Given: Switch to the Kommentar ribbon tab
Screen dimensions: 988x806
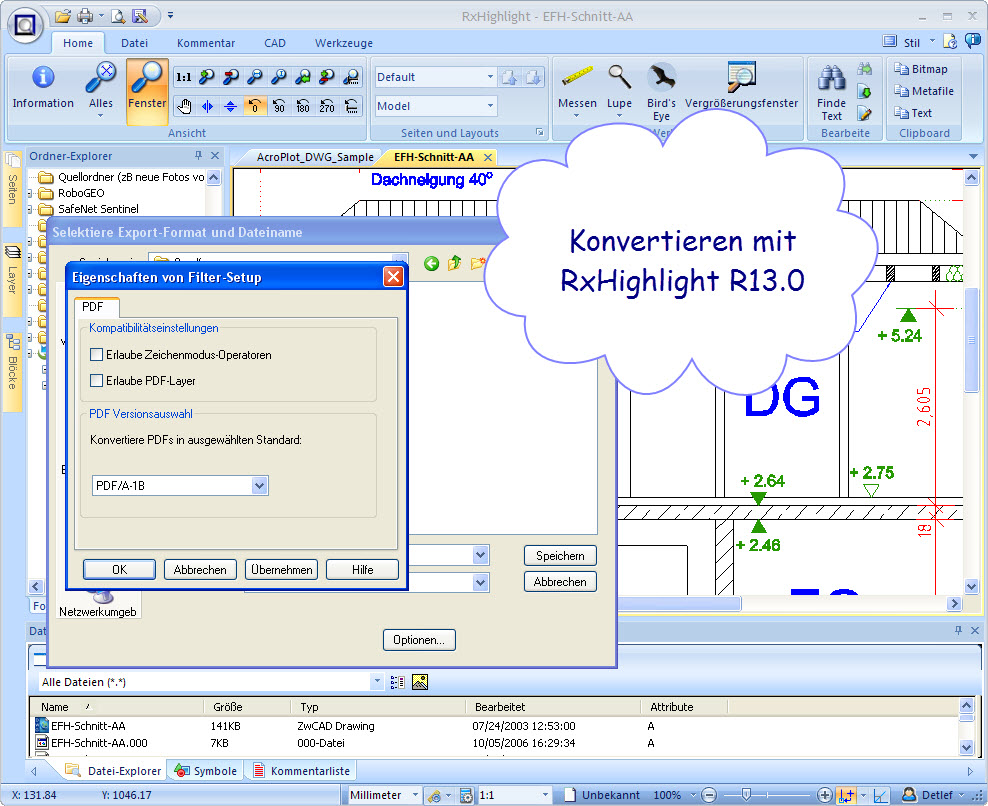Looking at the screenshot, I should pyautogui.click(x=206, y=43).
